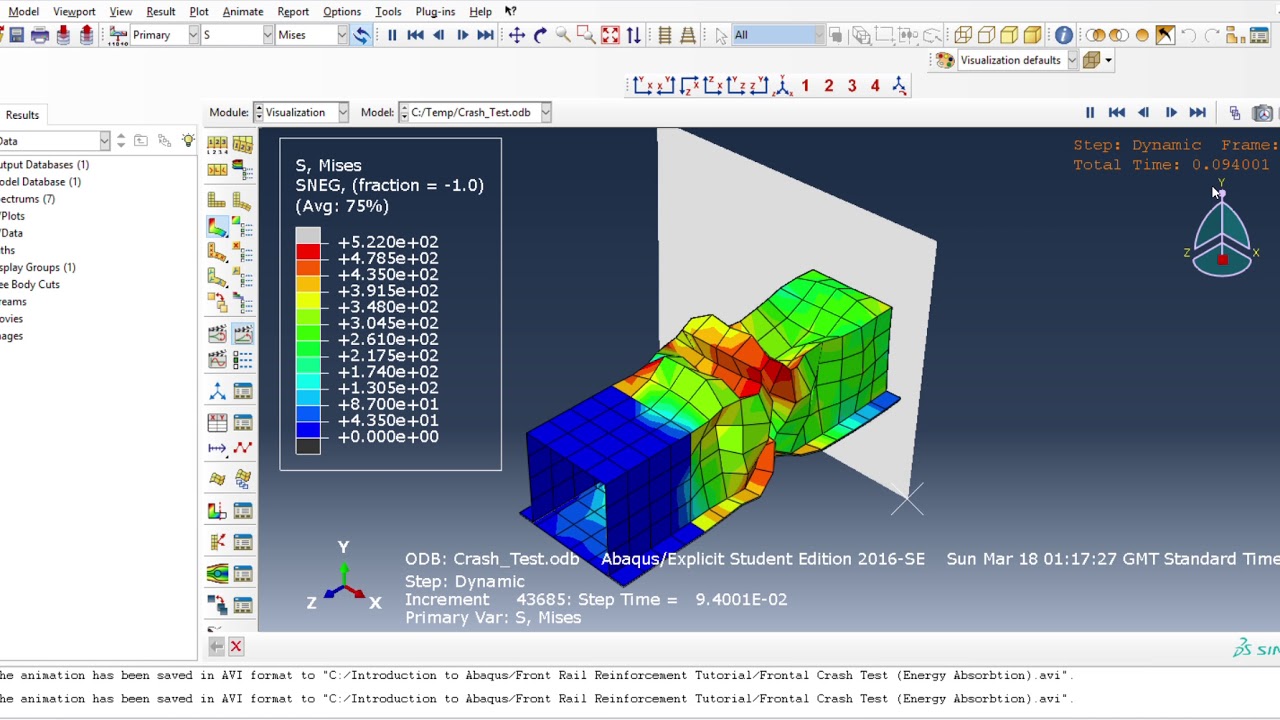The height and width of the screenshot is (720, 1280).
Task: Jump to last frame in viewport controls
Action: tap(1198, 113)
